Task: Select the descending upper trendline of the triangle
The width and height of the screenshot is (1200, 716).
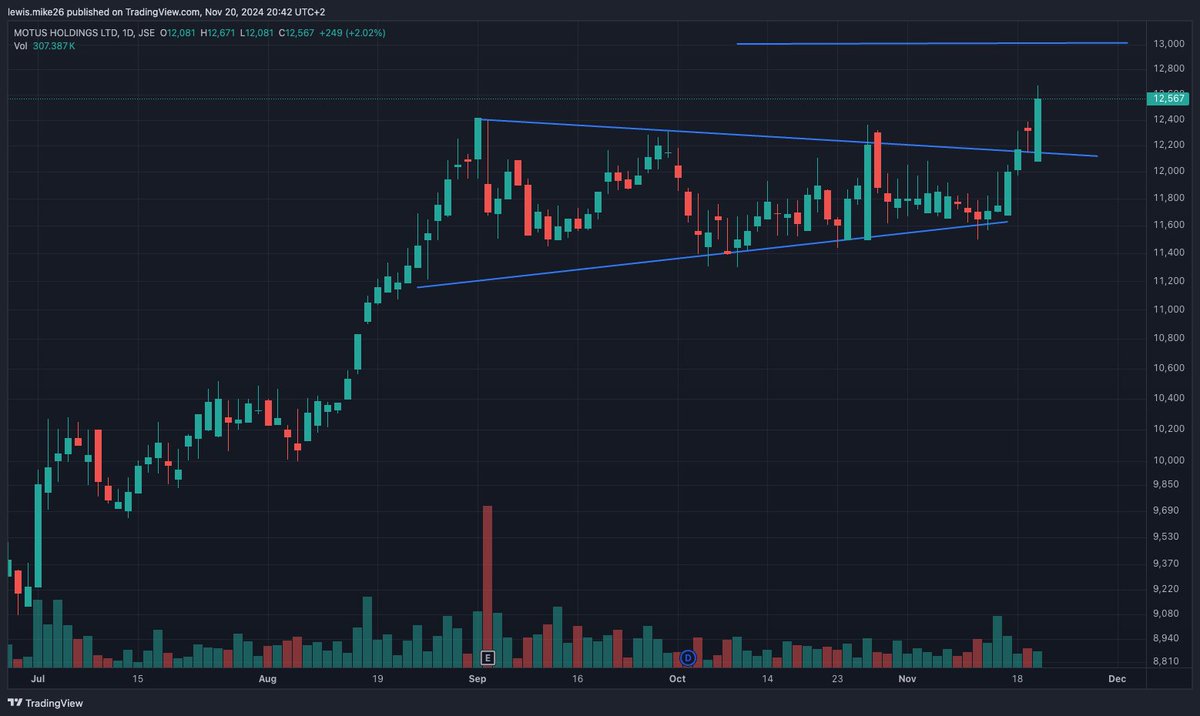Action: coord(787,138)
